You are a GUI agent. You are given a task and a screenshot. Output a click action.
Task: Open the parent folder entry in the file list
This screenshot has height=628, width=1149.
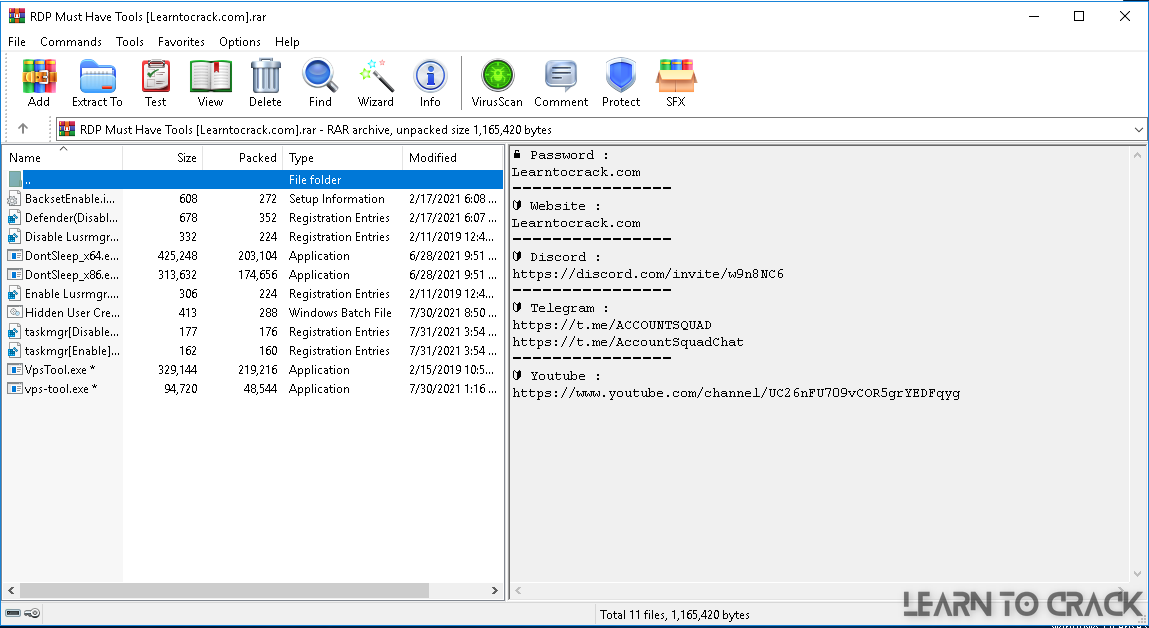point(60,179)
